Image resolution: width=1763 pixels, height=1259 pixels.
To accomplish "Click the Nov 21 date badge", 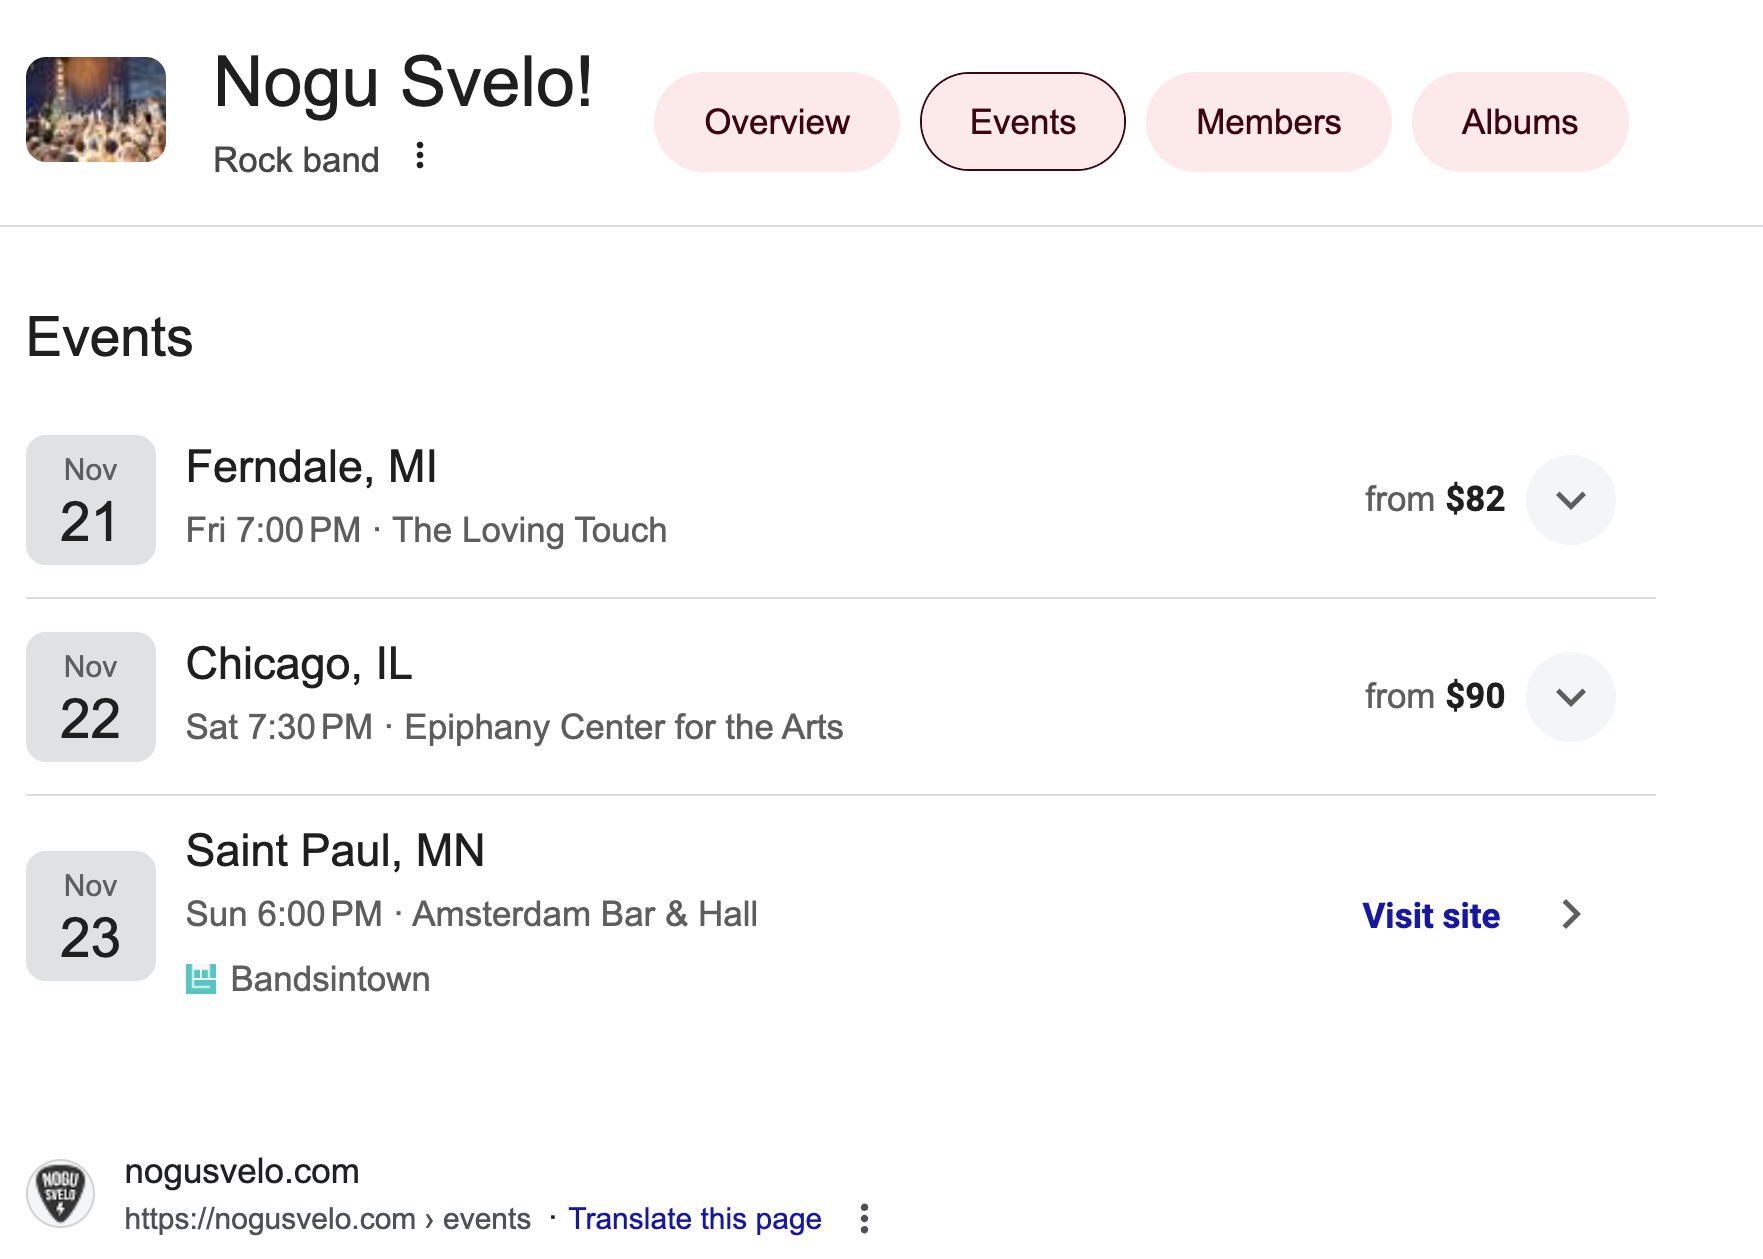I will [91, 500].
